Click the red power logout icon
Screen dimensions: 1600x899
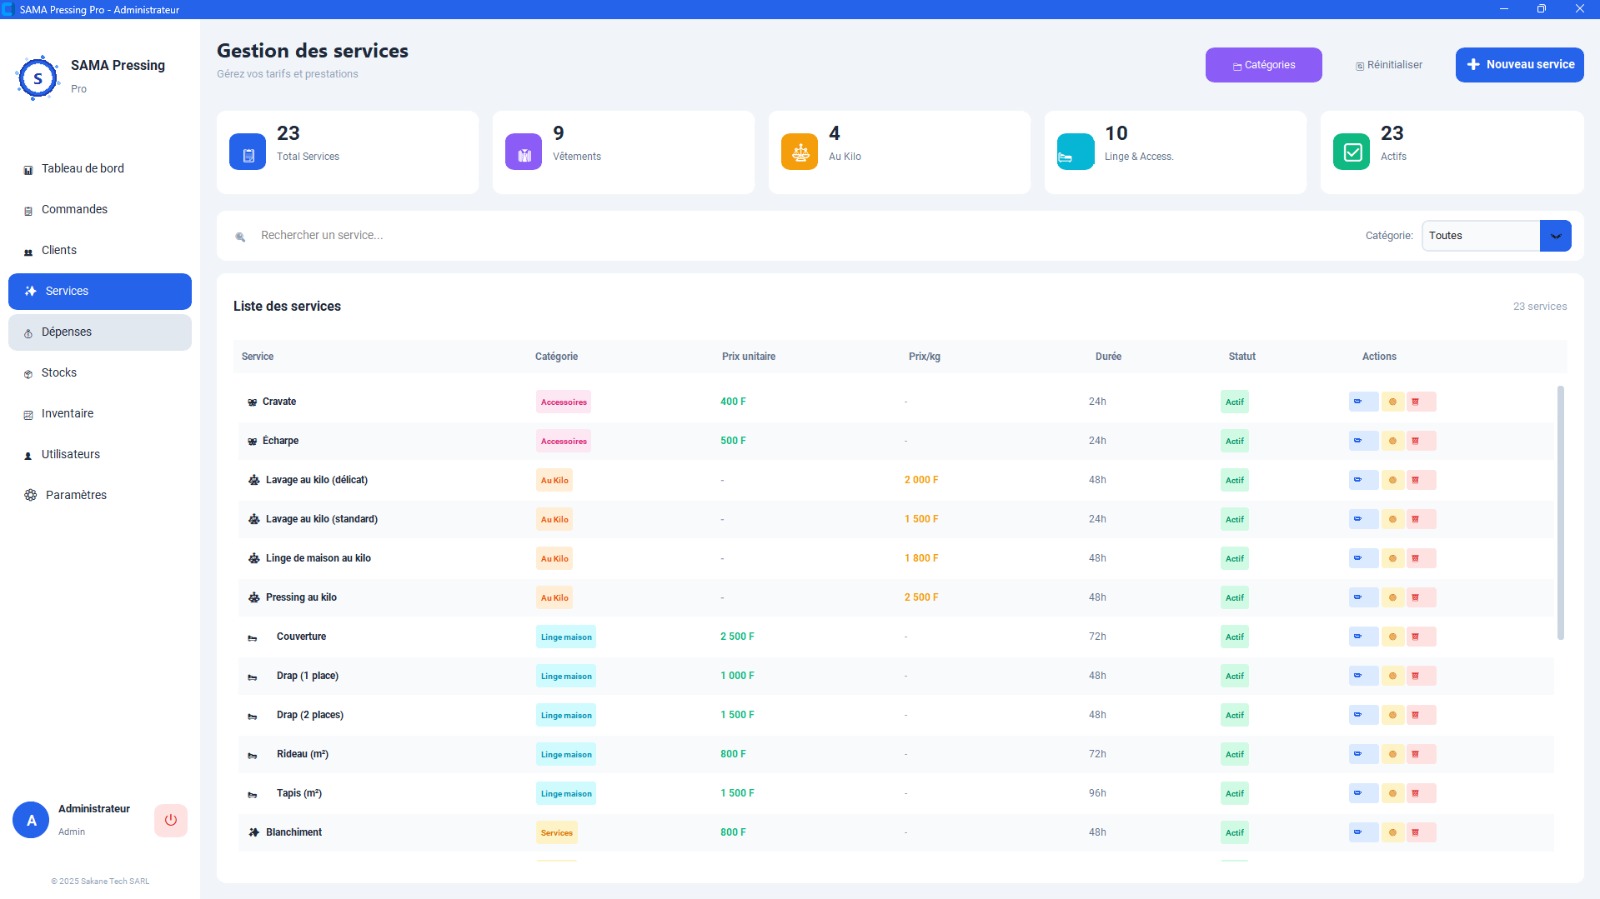click(x=171, y=820)
